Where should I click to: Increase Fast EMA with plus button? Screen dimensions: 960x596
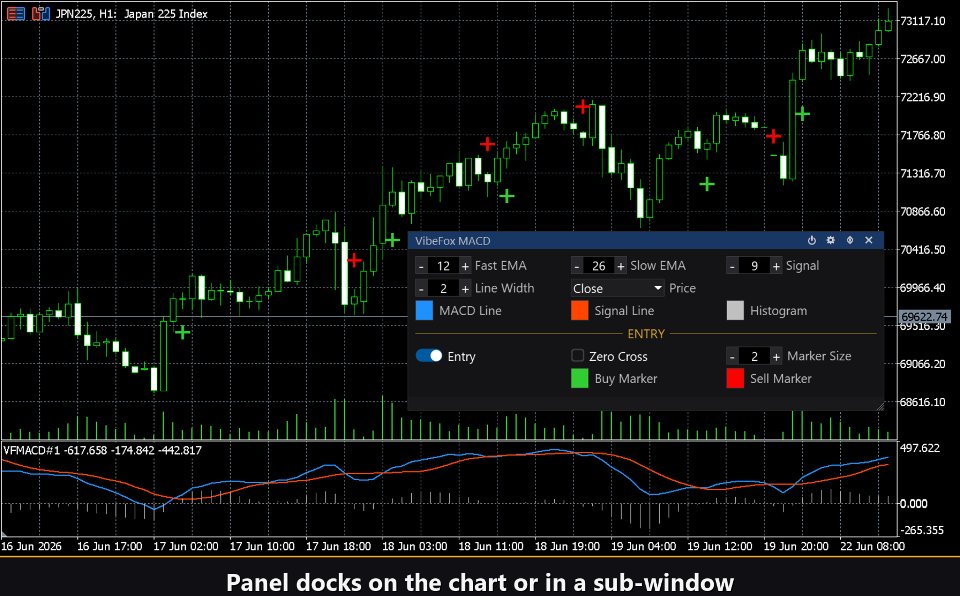pos(465,266)
